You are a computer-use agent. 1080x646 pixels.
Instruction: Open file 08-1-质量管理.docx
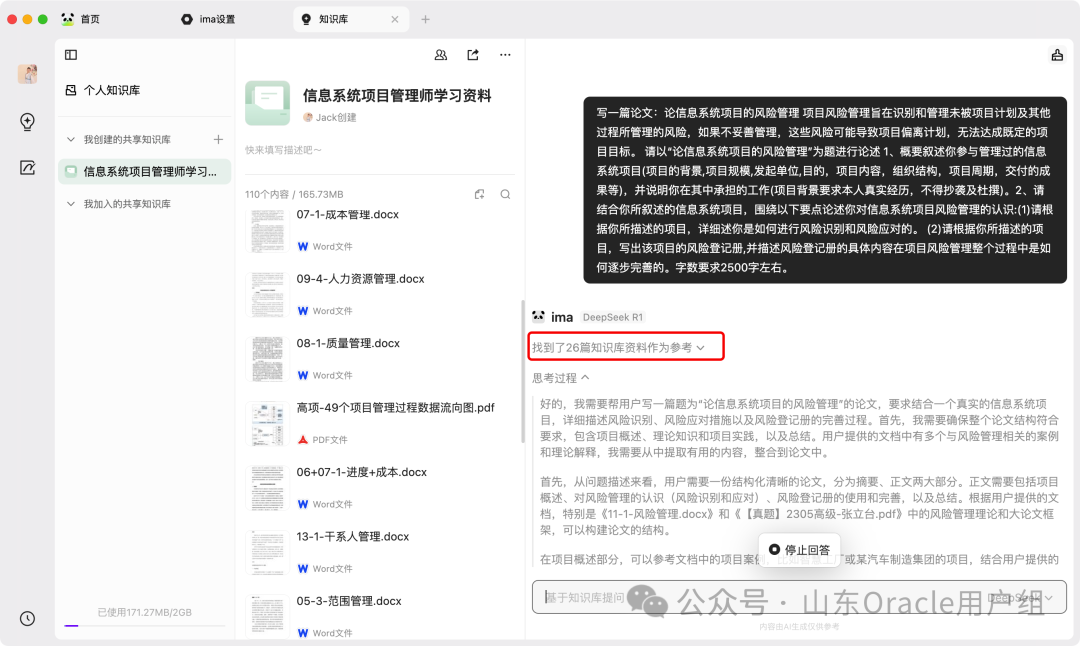(x=348, y=343)
